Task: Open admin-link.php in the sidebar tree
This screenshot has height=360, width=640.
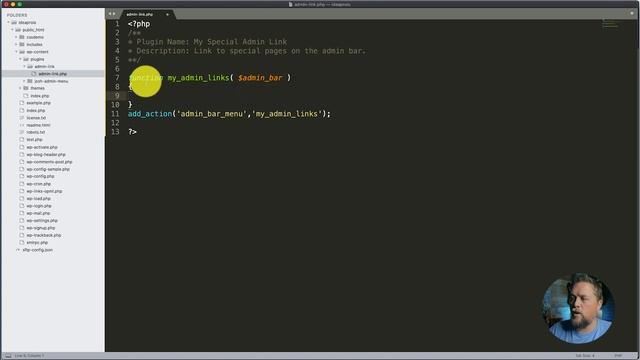Action: pos(52,74)
